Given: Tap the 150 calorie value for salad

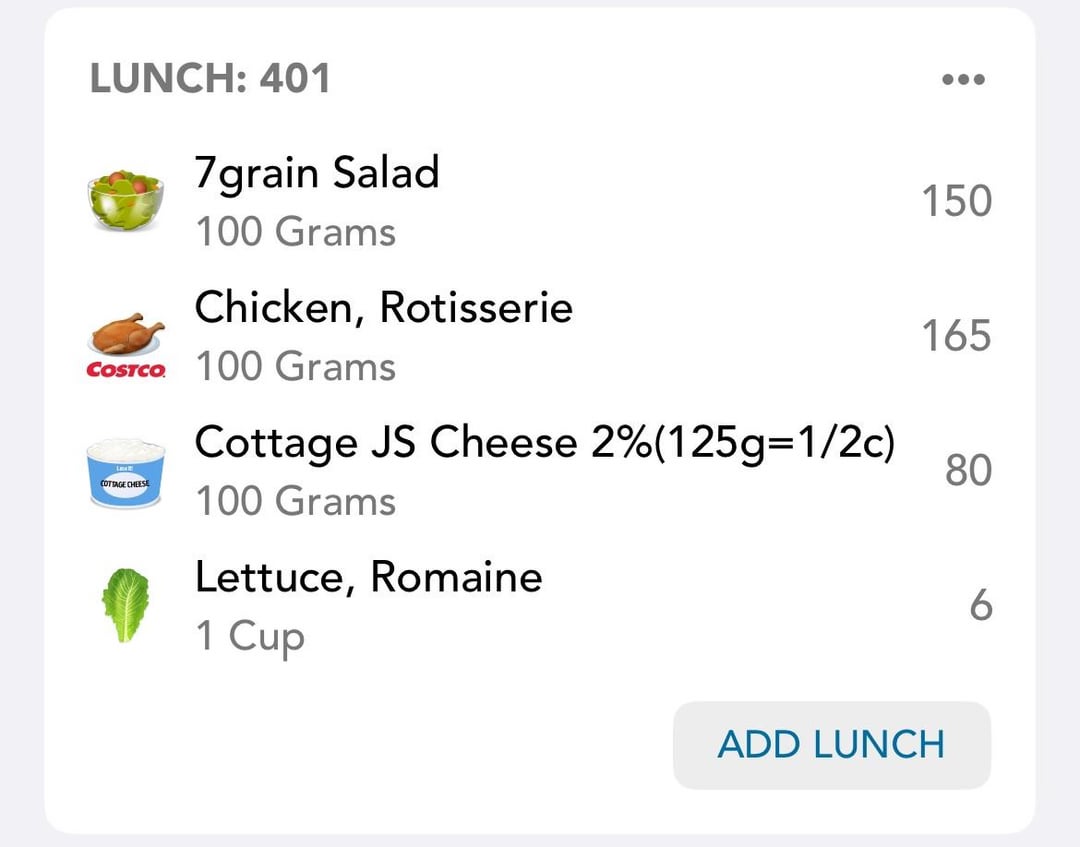Looking at the screenshot, I should pos(957,201).
